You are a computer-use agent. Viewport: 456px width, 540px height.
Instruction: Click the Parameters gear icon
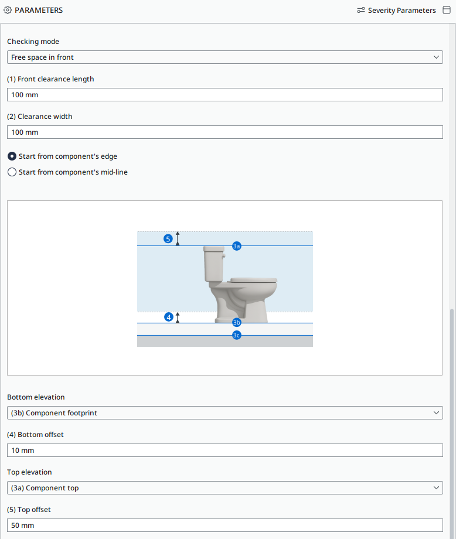click(7, 10)
